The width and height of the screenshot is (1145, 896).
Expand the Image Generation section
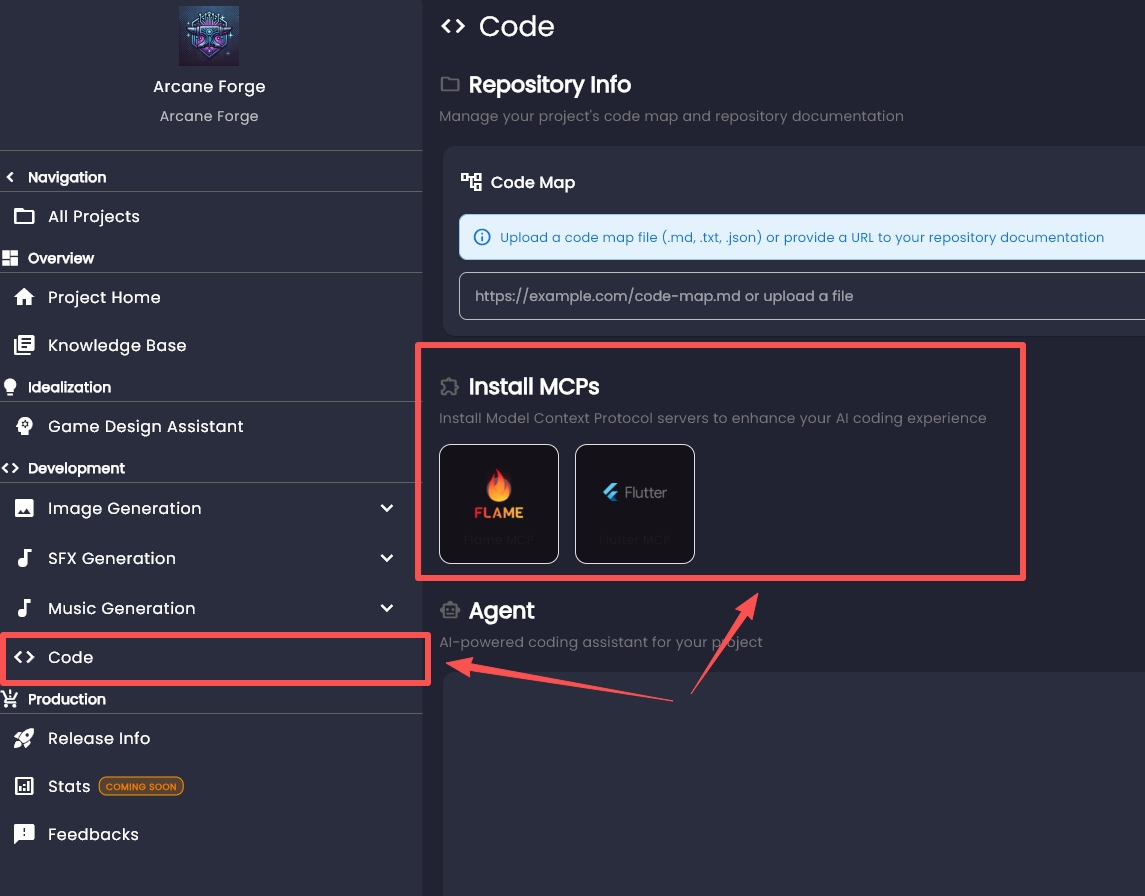click(x=387, y=508)
